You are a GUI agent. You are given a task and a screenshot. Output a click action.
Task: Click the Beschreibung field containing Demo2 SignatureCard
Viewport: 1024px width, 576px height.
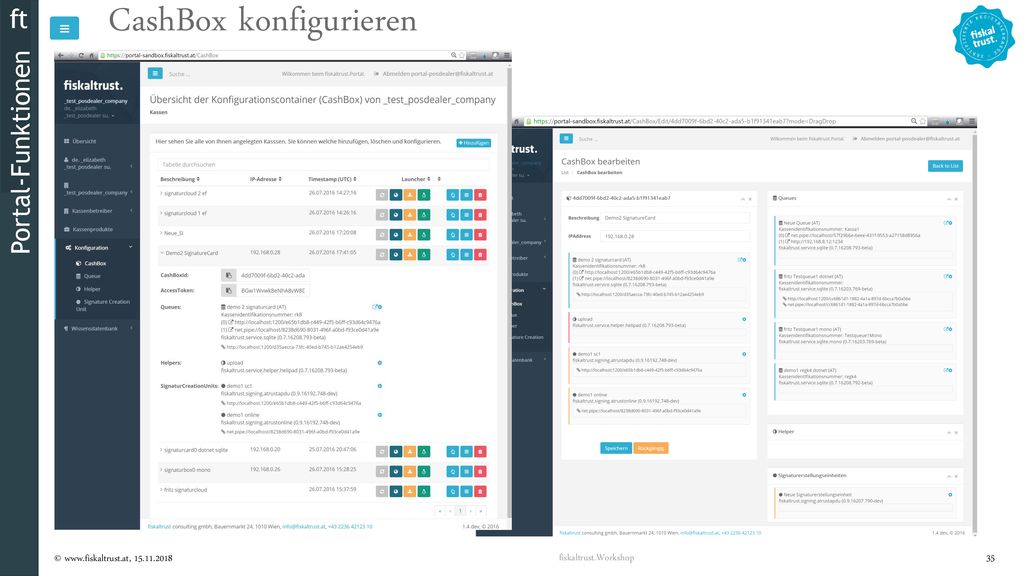pyautogui.click(x=675, y=217)
